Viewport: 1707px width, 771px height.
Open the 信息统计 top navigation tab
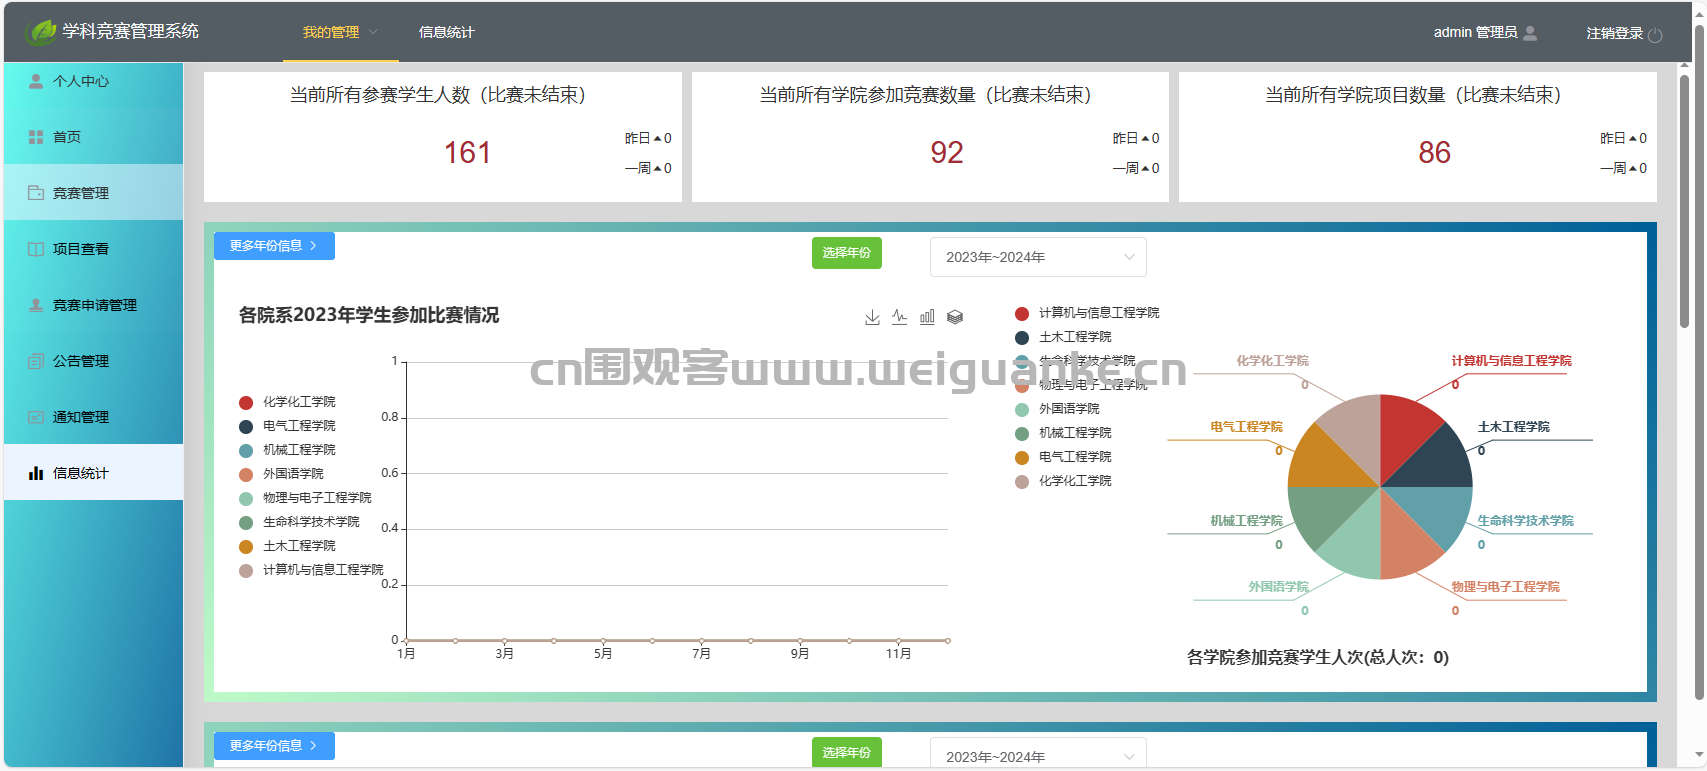446,32
